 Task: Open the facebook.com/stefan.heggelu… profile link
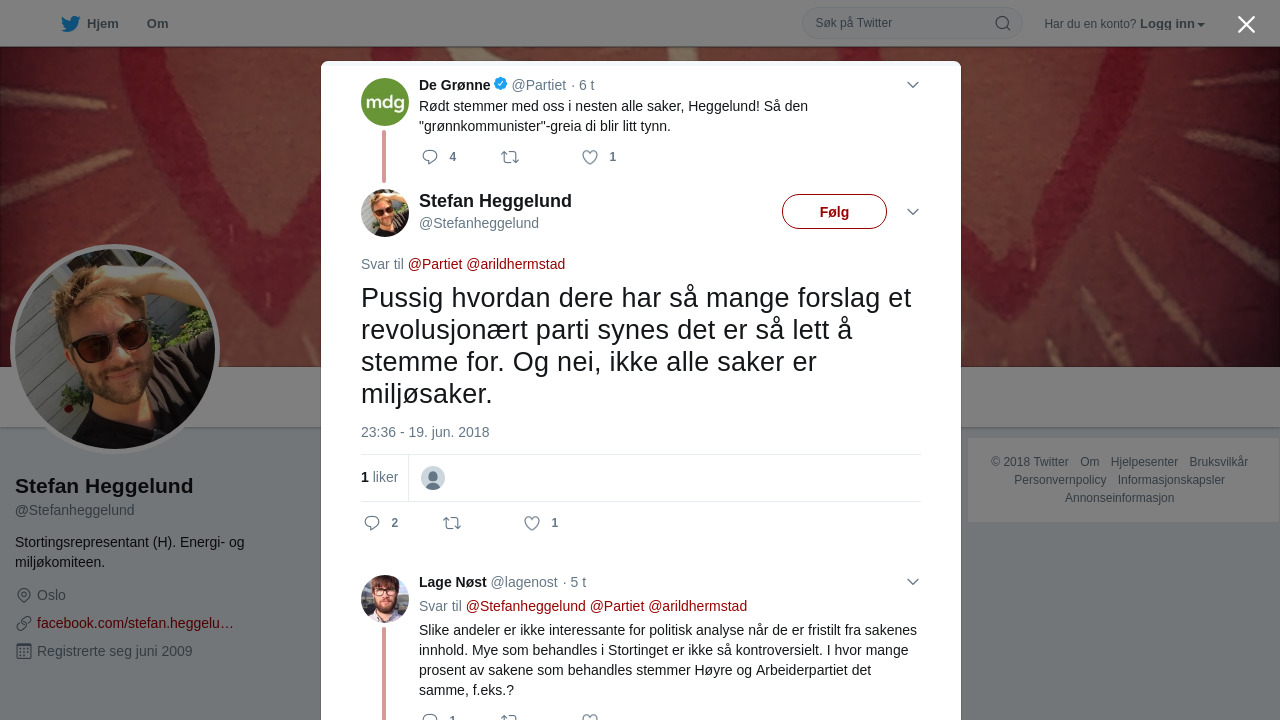pos(135,623)
